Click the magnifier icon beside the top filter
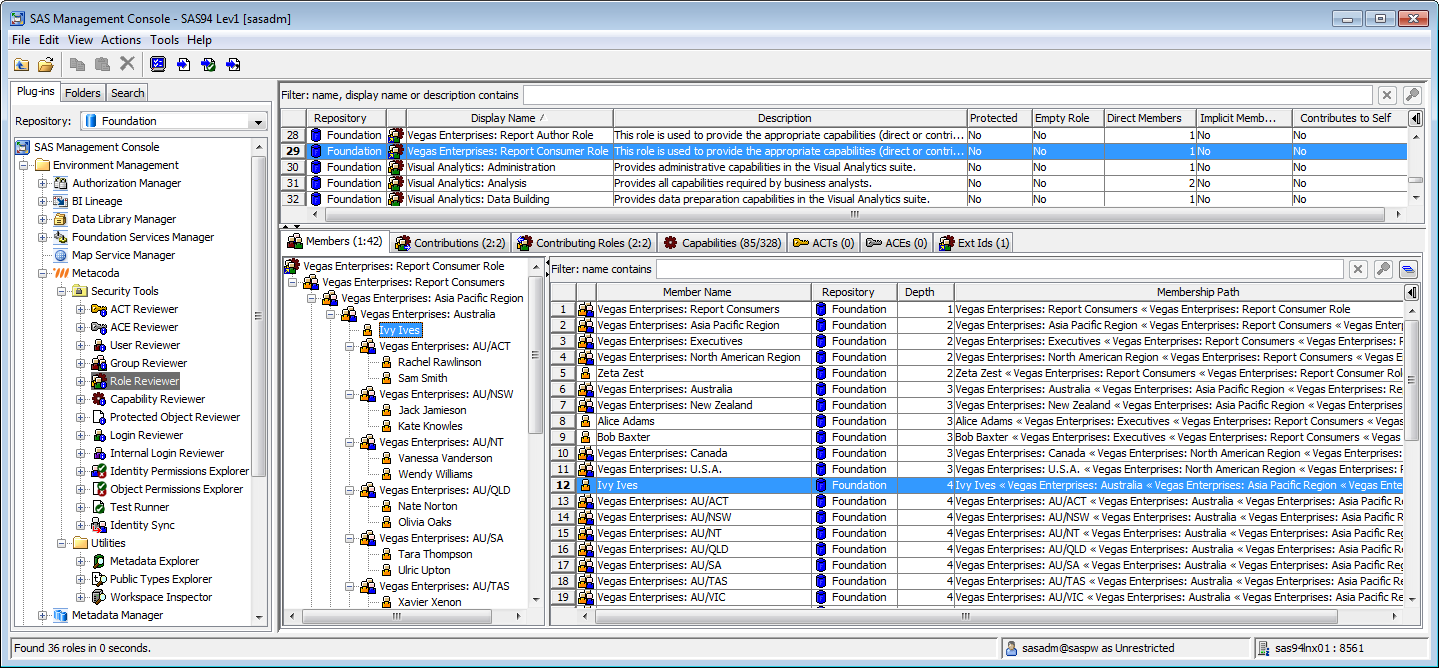Viewport: 1439px width, 668px height. (1412, 95)
